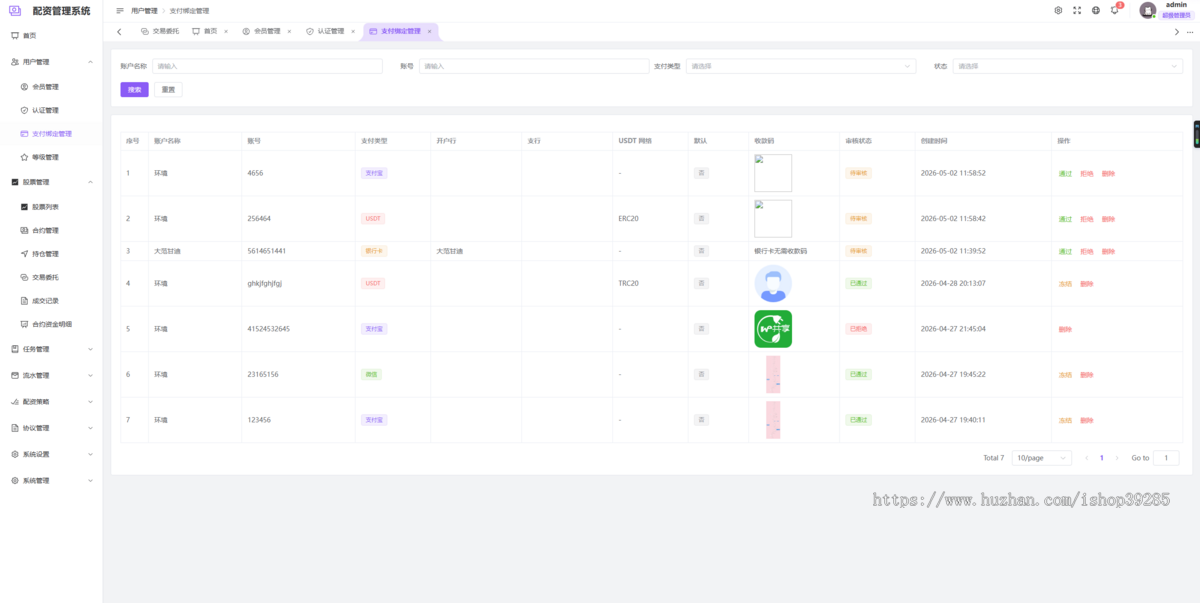Expand the 任务管理 sidebar group
The width and height of the screenshot is (1200, 603).
[x=51, y=349]
